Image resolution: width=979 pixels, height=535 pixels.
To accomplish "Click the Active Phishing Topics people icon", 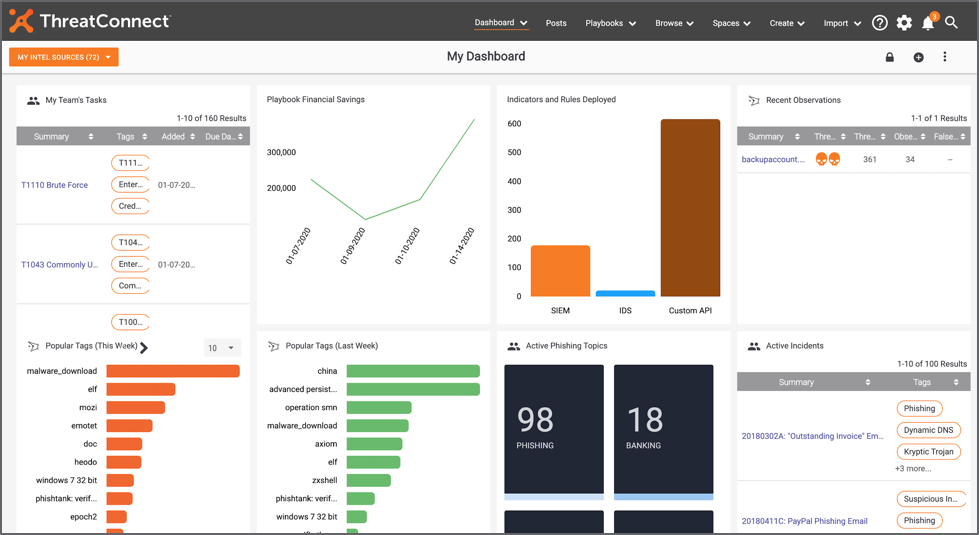I will point(513,346).
